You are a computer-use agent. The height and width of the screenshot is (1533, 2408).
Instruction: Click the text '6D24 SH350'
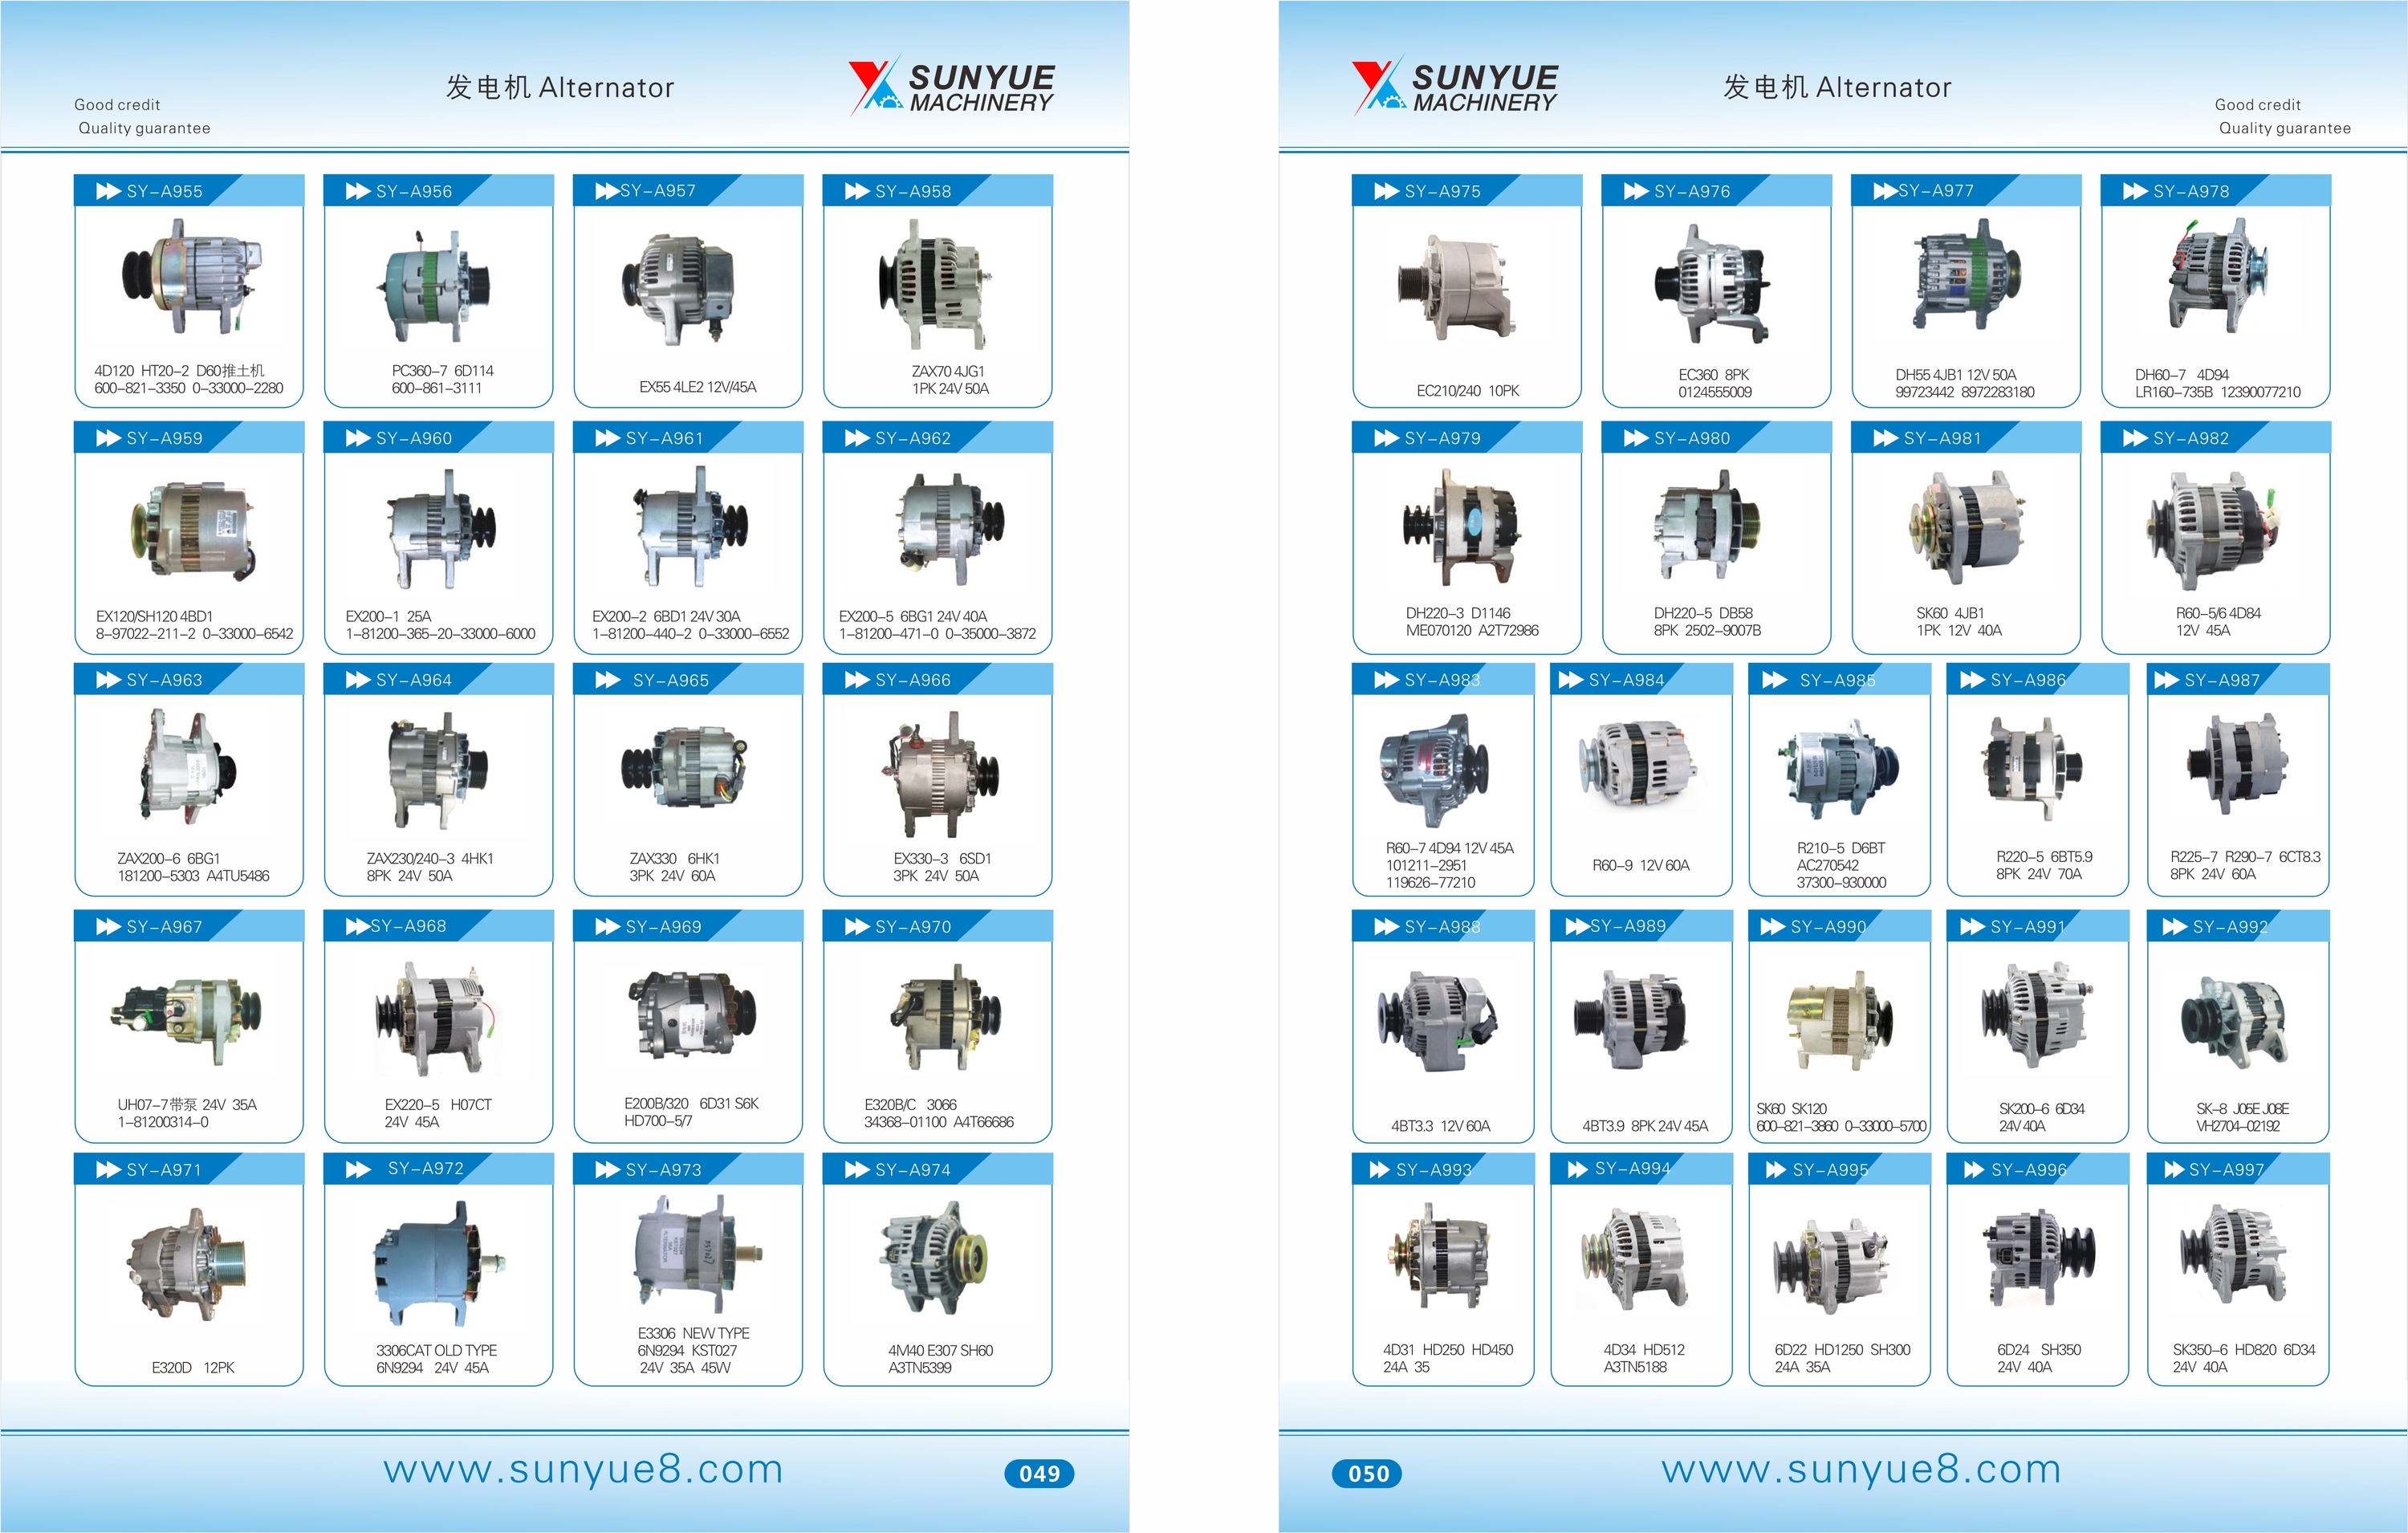2039,1350
